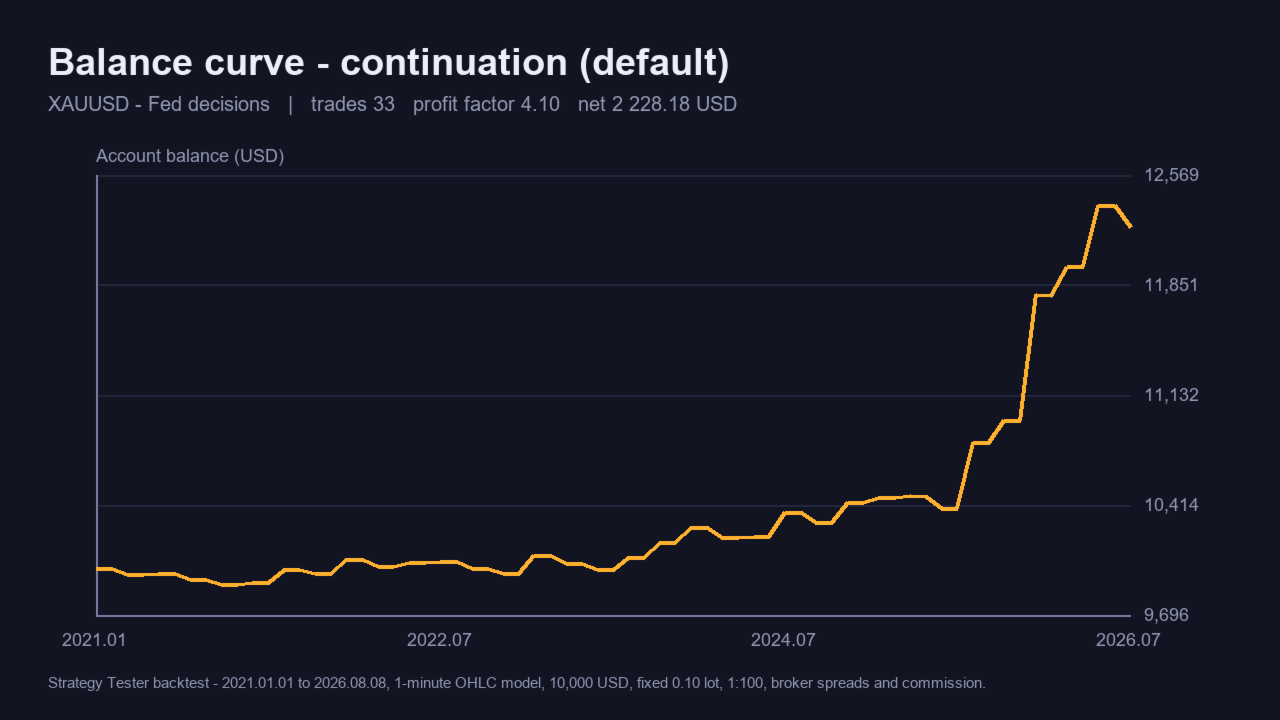Click the 12,569 y-axis label
This screenshot has width=1280, height=720.
click(1171, 176)
